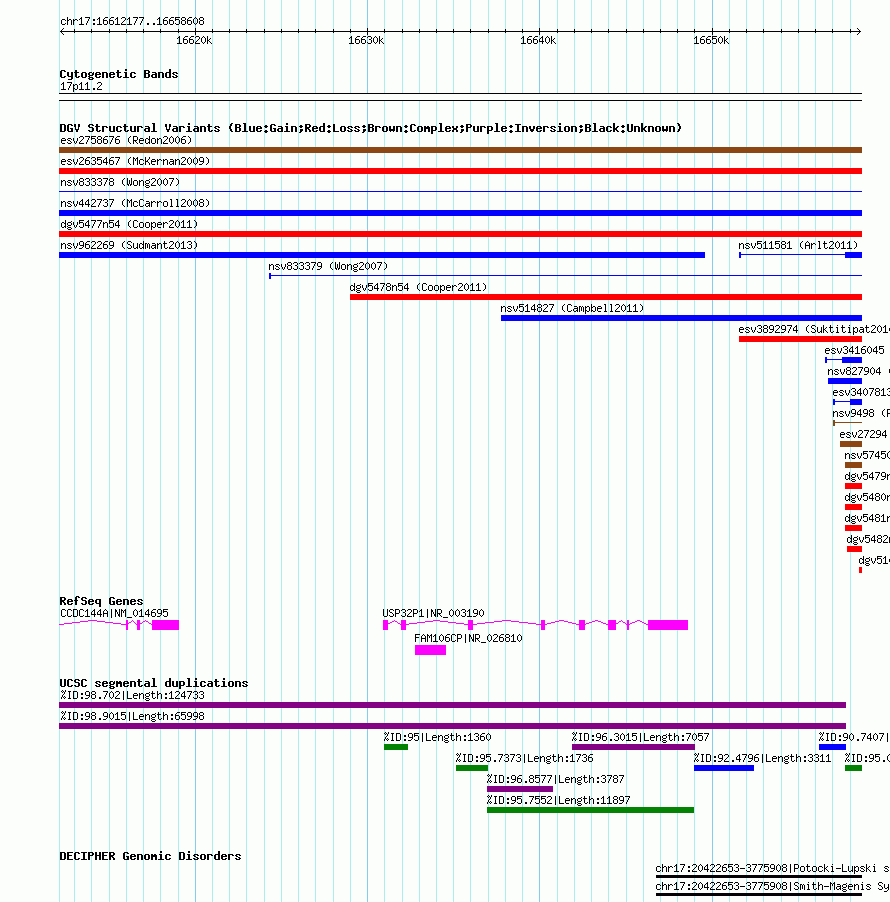Click the %ID:96.3015|Length:7057 duplication label

[640, 737]
